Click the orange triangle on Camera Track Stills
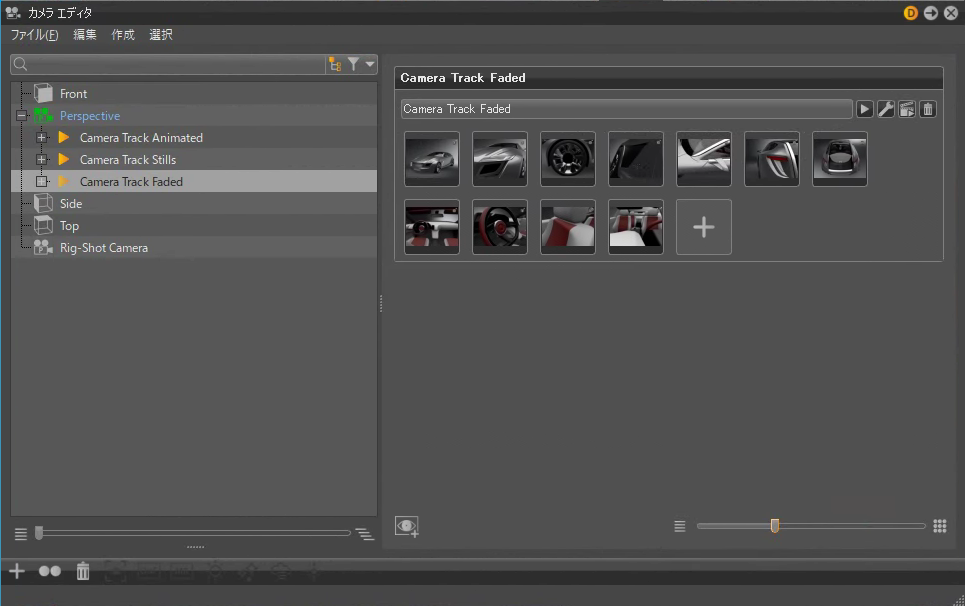 pyautogui.click(x=63, y=159)
